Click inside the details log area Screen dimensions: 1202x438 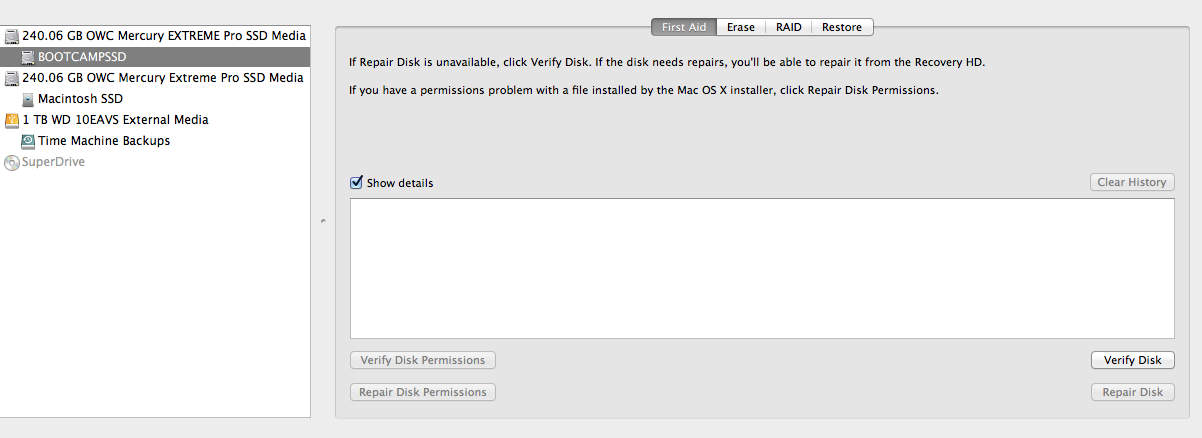click(x=762, y=268)
